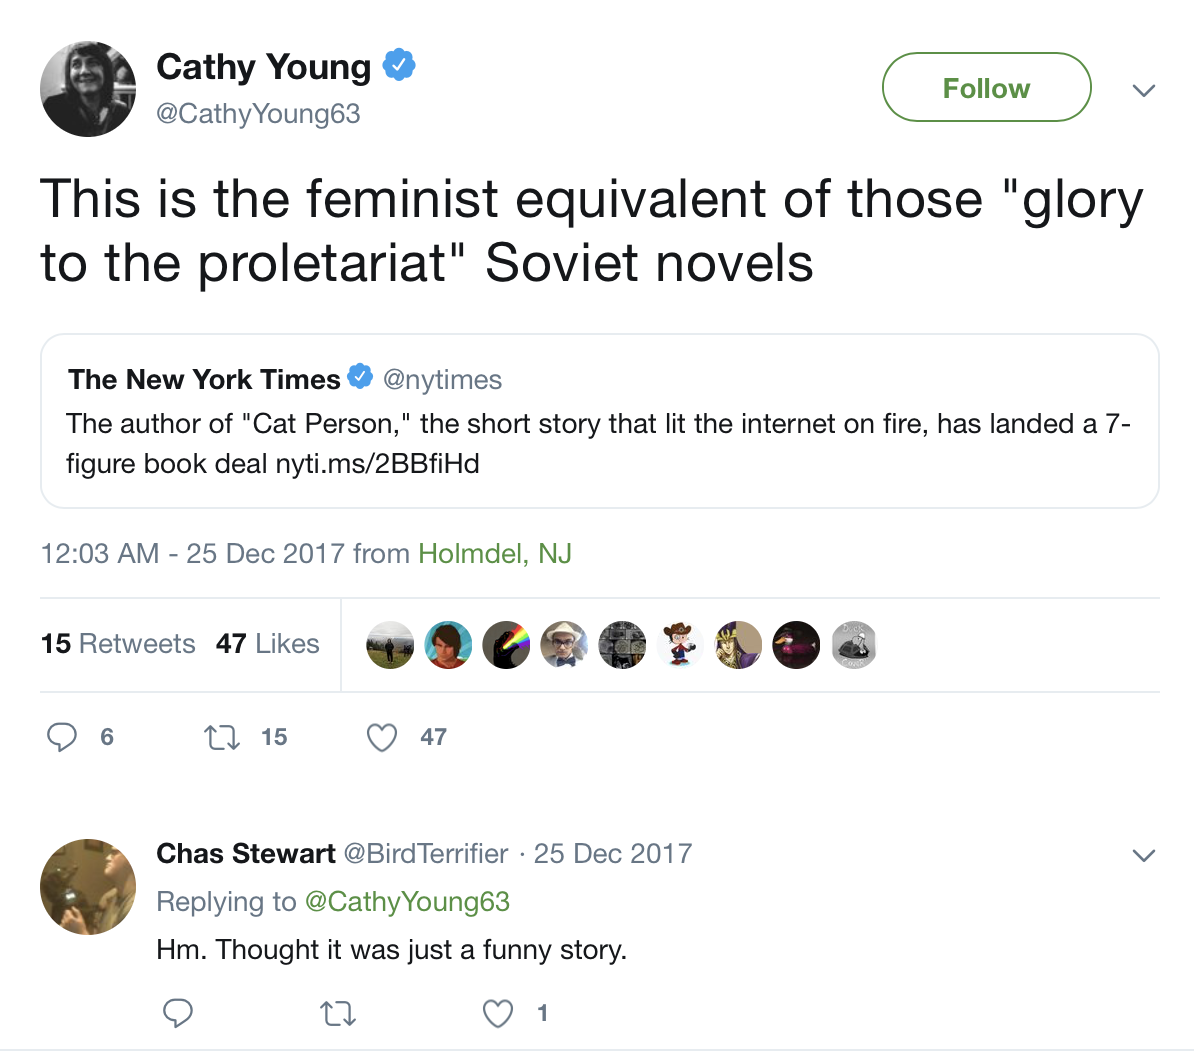Follow Cathy Young
Screen dimensions: 1194x1054
coord(986,88)
